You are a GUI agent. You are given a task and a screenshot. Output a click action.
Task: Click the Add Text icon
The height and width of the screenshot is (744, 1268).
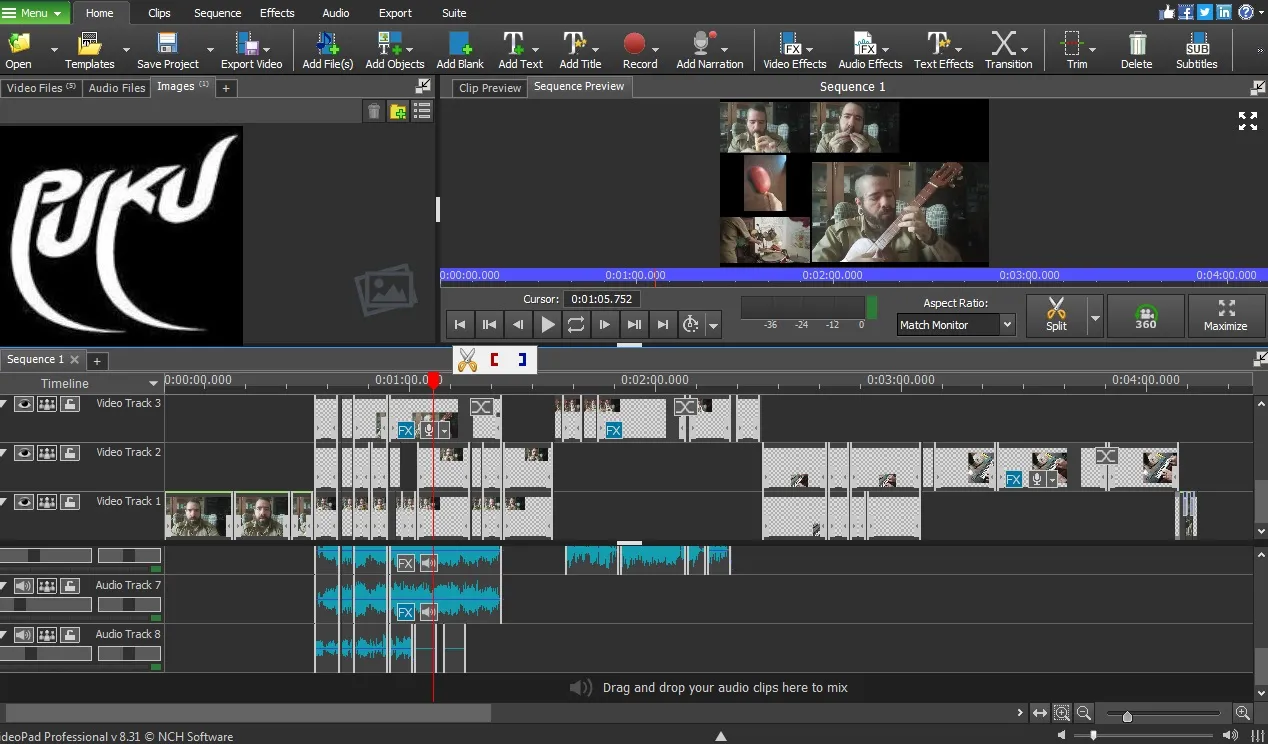tap(514, 51)
